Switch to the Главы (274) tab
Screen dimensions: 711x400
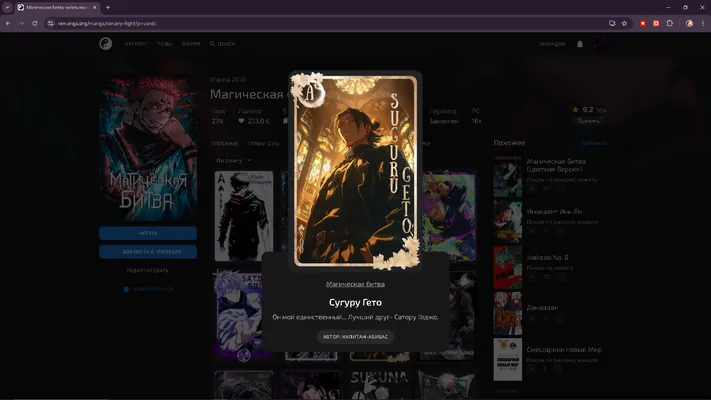(263, 143)
